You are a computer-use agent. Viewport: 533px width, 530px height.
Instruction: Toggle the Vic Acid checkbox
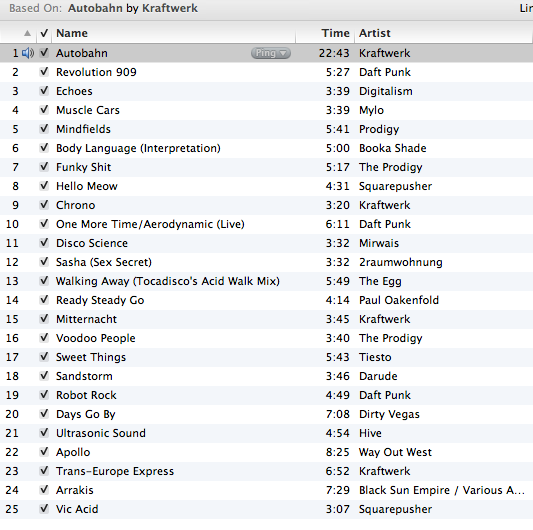tap(44, 509)
